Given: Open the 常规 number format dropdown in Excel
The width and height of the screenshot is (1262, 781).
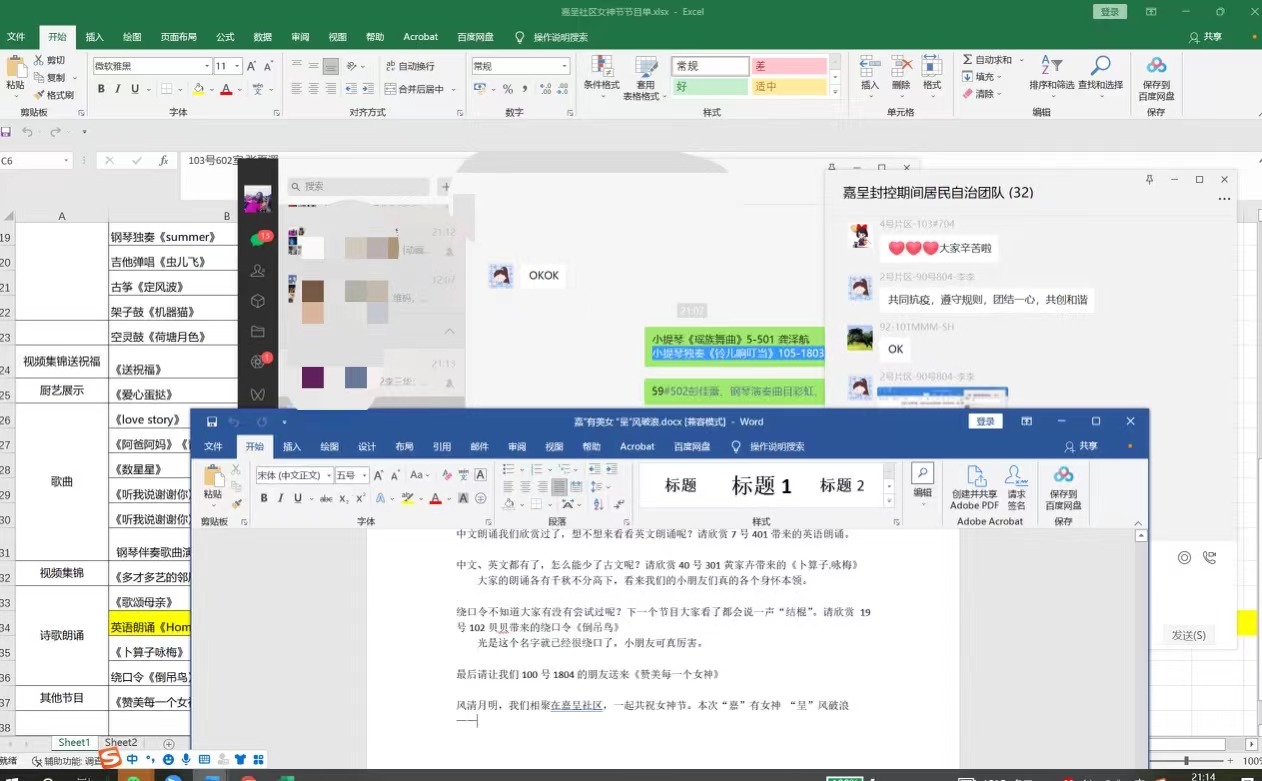Looking at the screenshot, I should pos(562,65).
